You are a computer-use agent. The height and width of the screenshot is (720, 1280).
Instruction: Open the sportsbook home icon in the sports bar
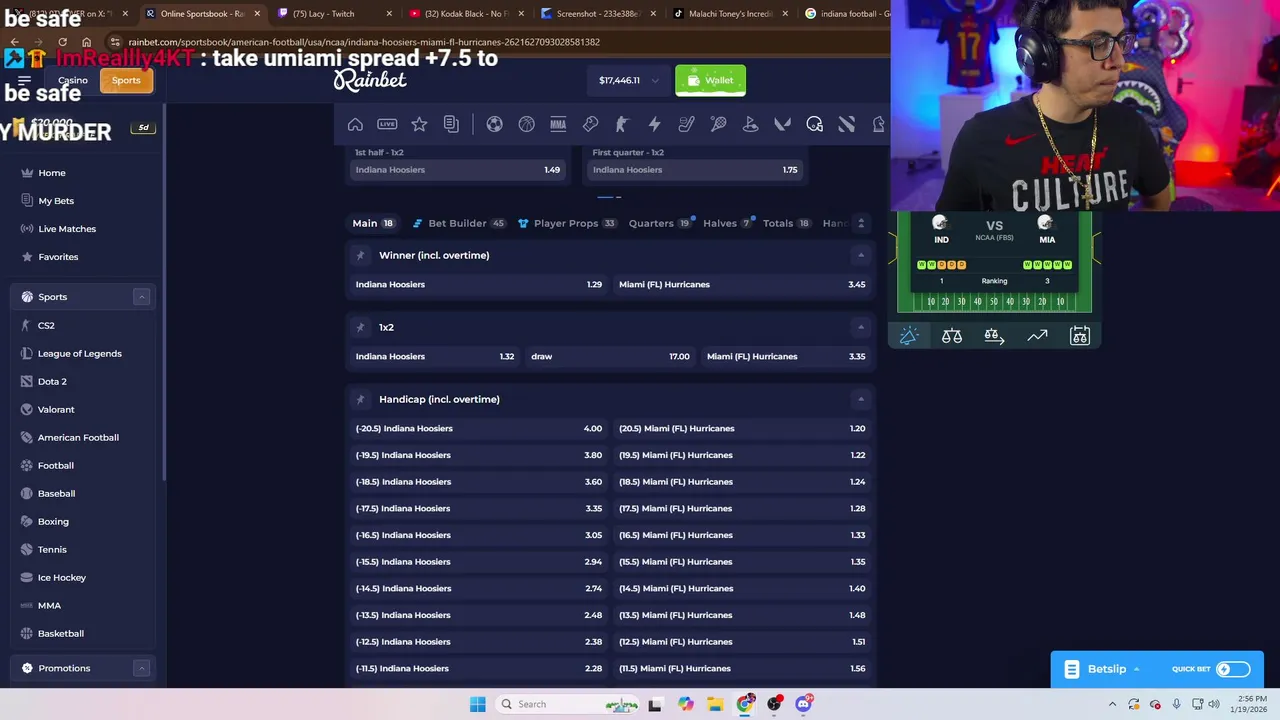pos(355,124)
